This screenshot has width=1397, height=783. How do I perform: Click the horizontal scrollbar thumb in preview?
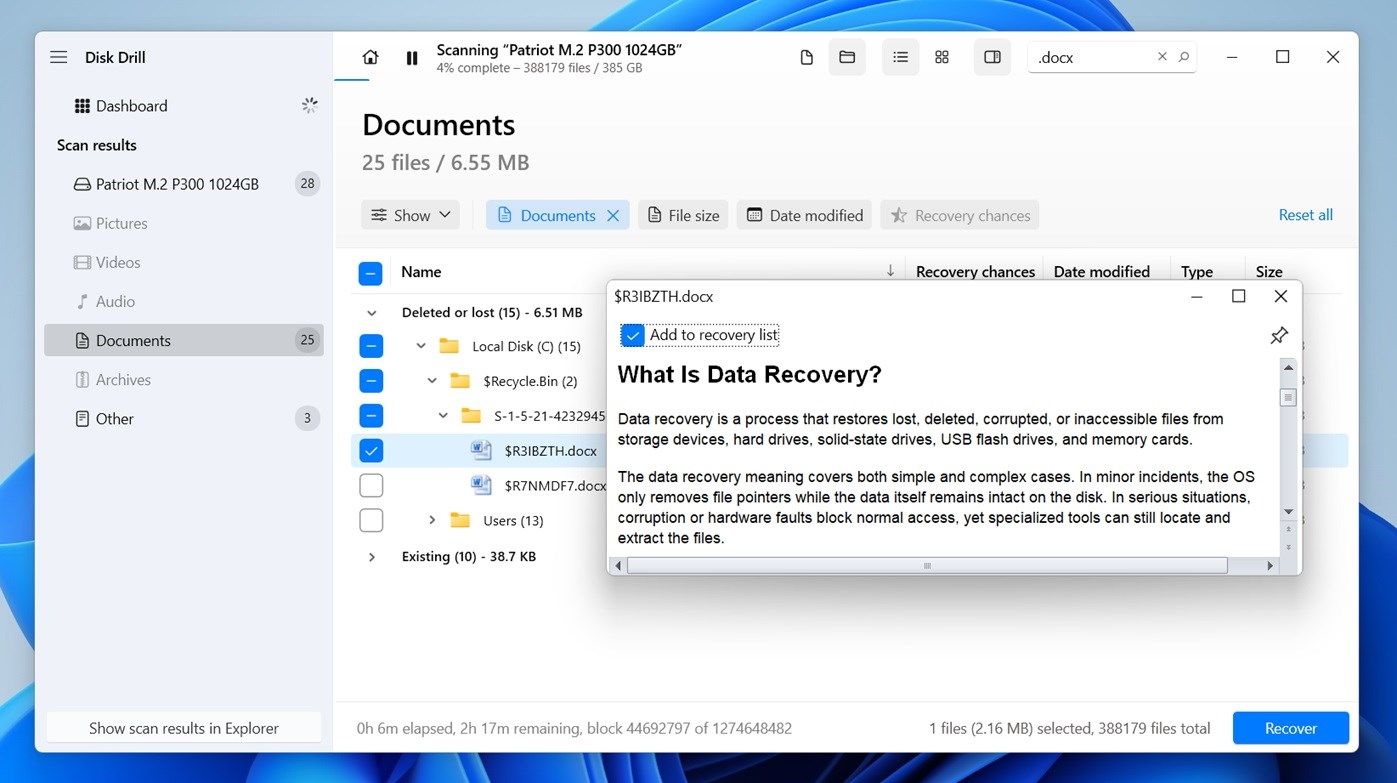(x=927, y=566)
